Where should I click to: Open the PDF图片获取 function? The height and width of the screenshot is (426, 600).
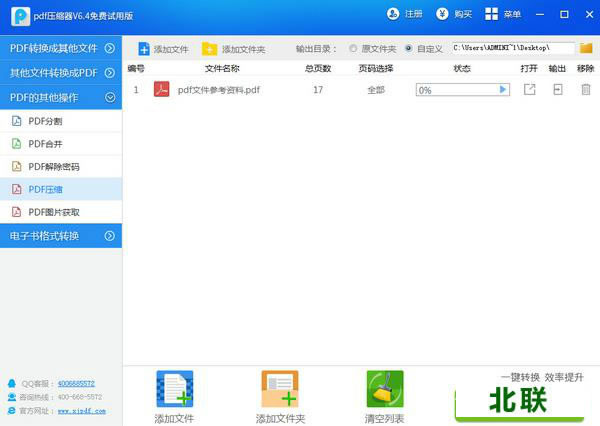point(61,212)
